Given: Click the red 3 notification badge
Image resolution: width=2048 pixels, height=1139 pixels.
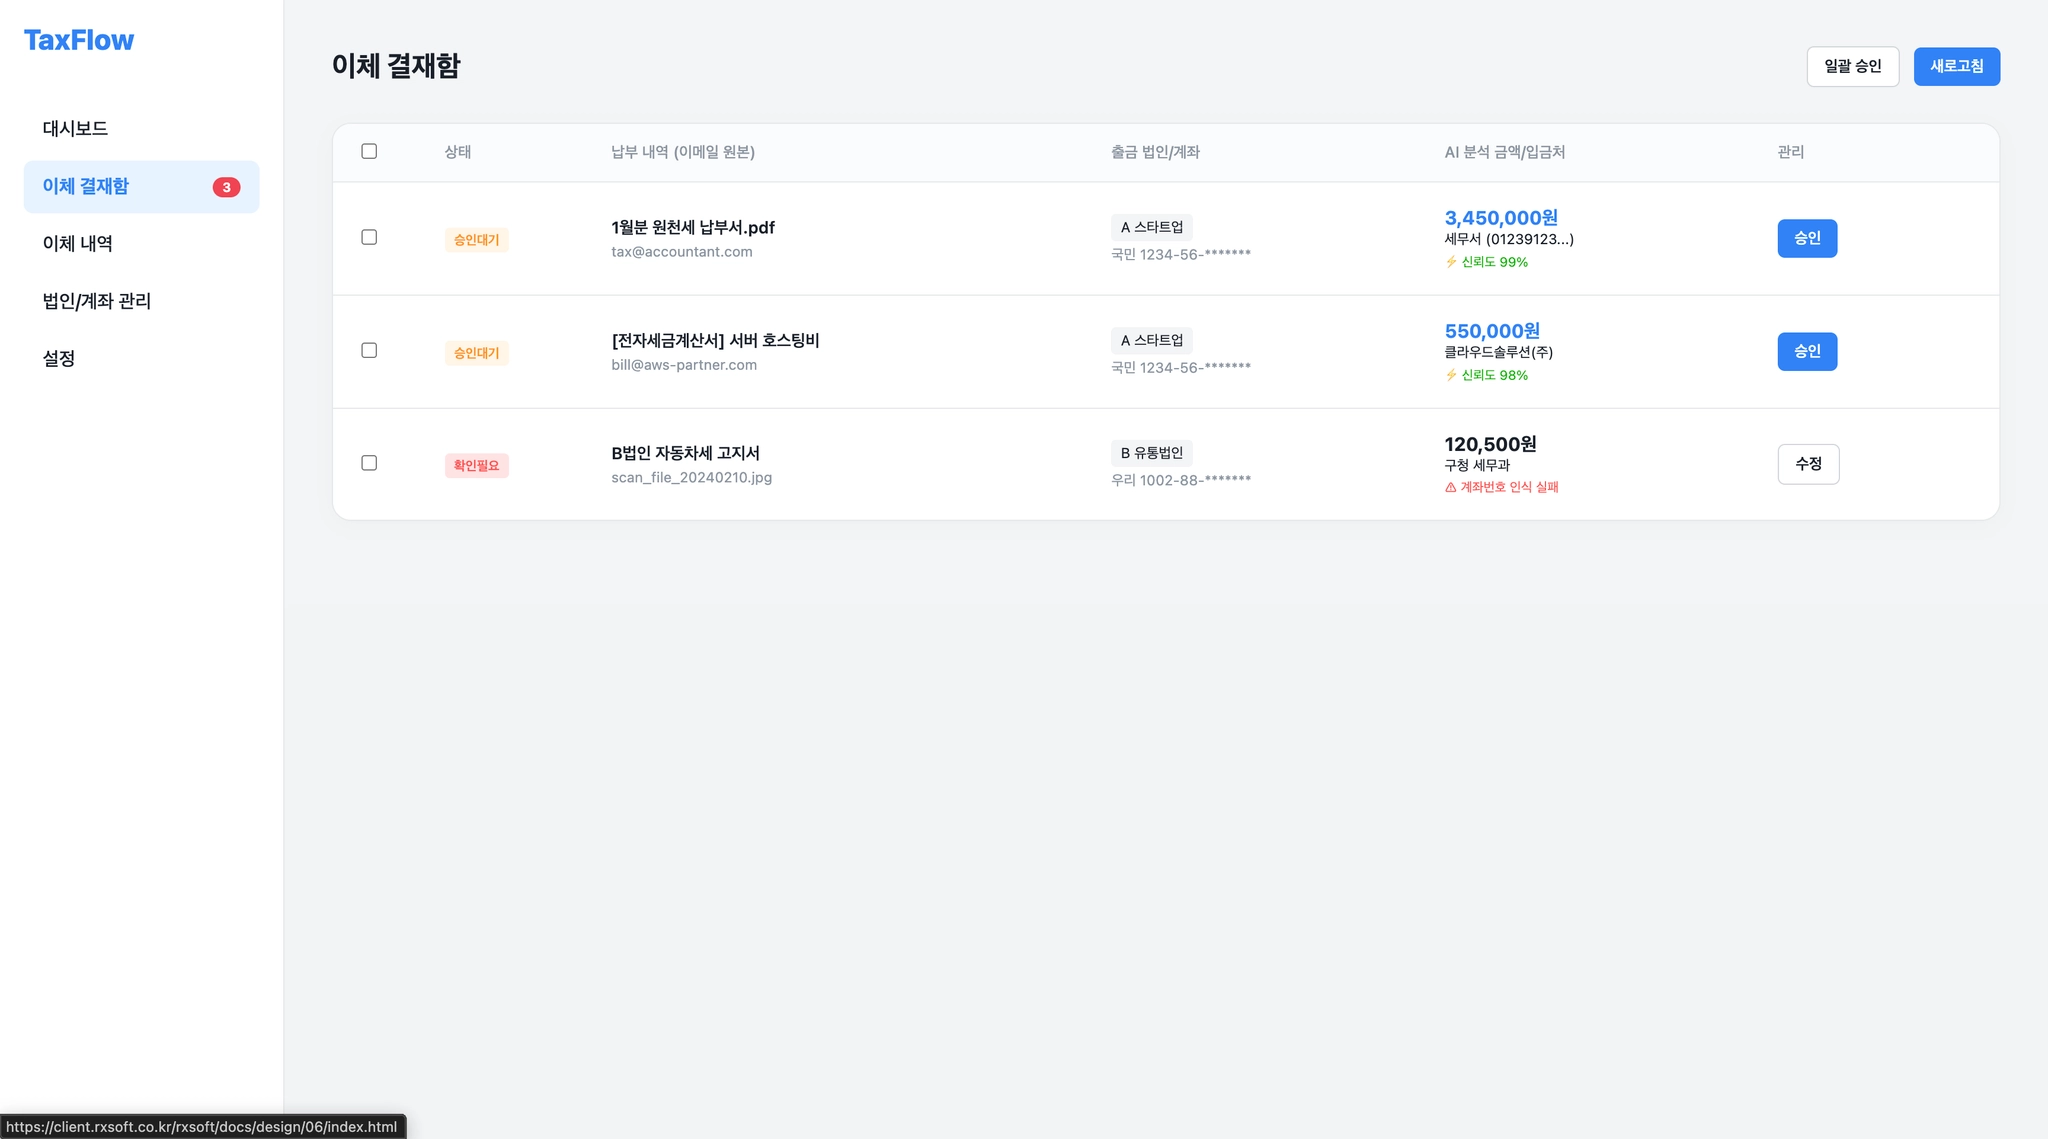Looking at the screenshot, I should click(x=226, y=187).
